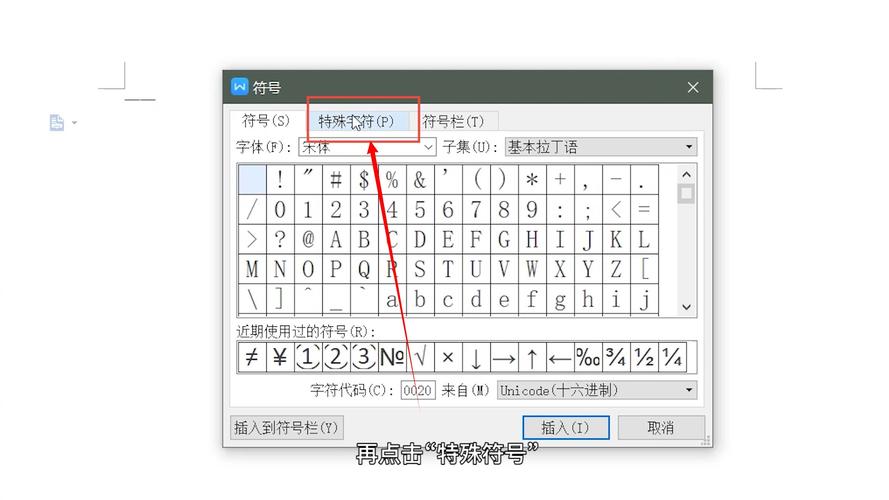Switch to the 符号(S) tab
The image size is (889, 500).
coord(265,121)
